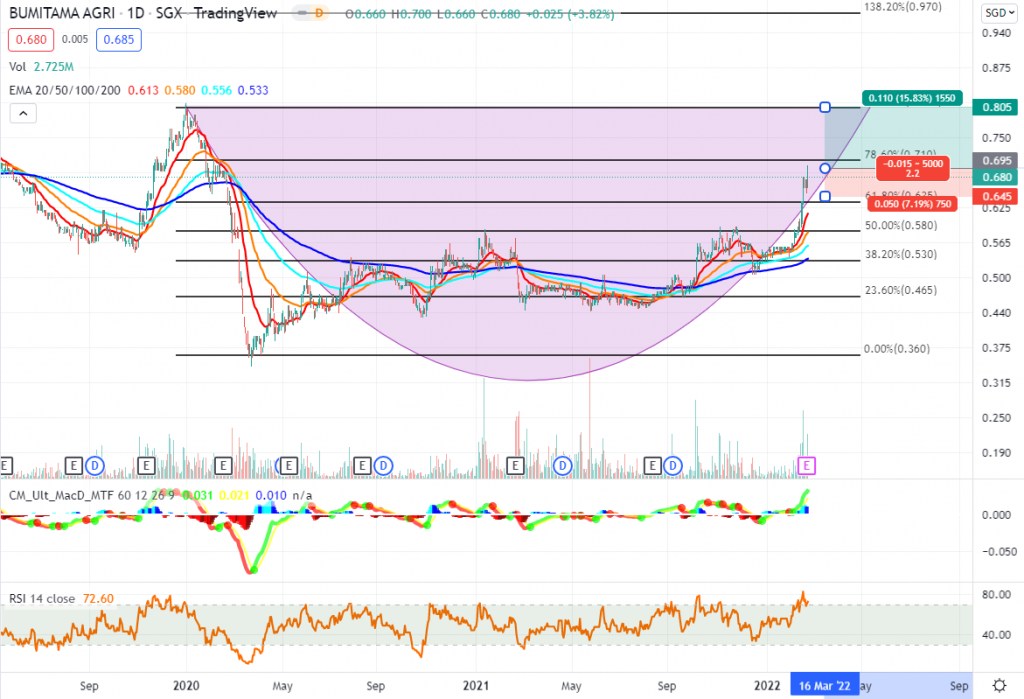Open dividend D marker near Sep 2019
1024x699 pixels.
[95, 466]
